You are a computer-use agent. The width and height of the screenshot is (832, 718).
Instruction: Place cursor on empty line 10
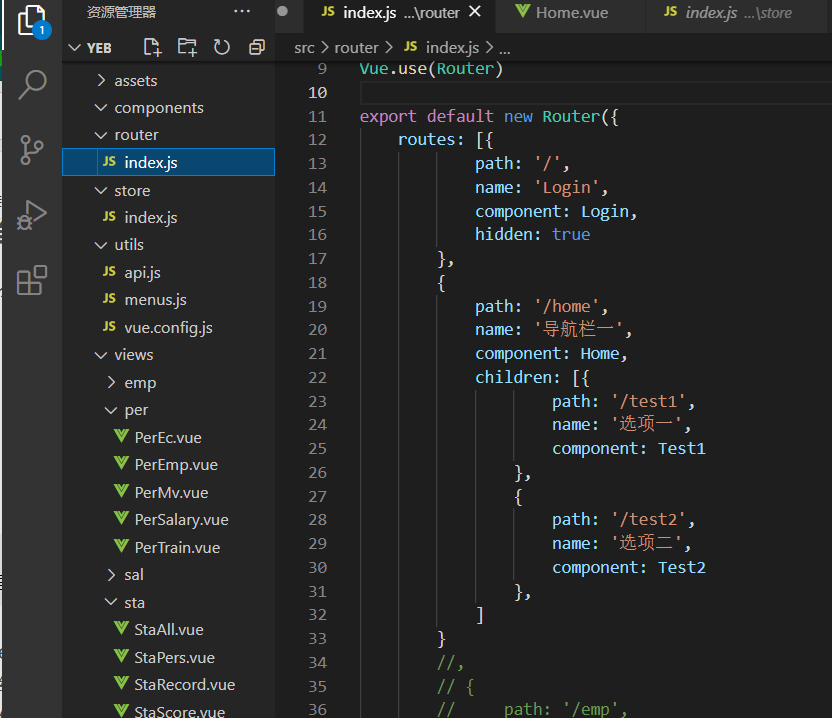594,93
